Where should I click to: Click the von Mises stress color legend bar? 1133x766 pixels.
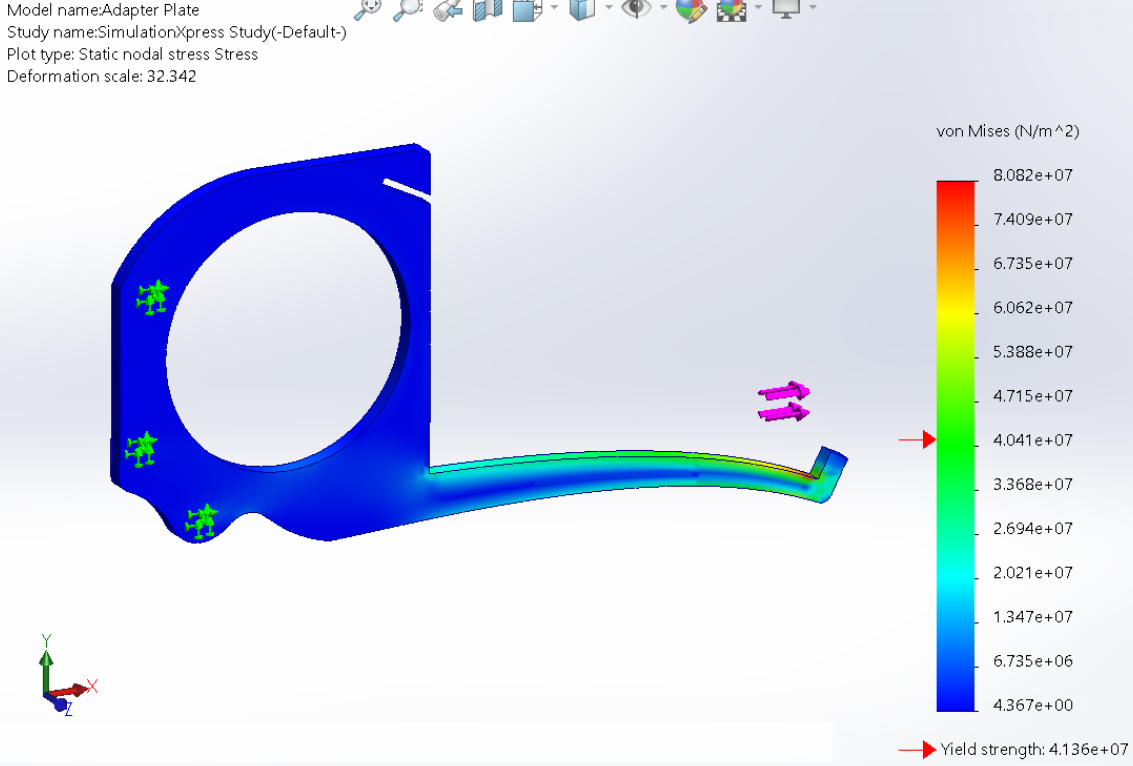(956, 445)
